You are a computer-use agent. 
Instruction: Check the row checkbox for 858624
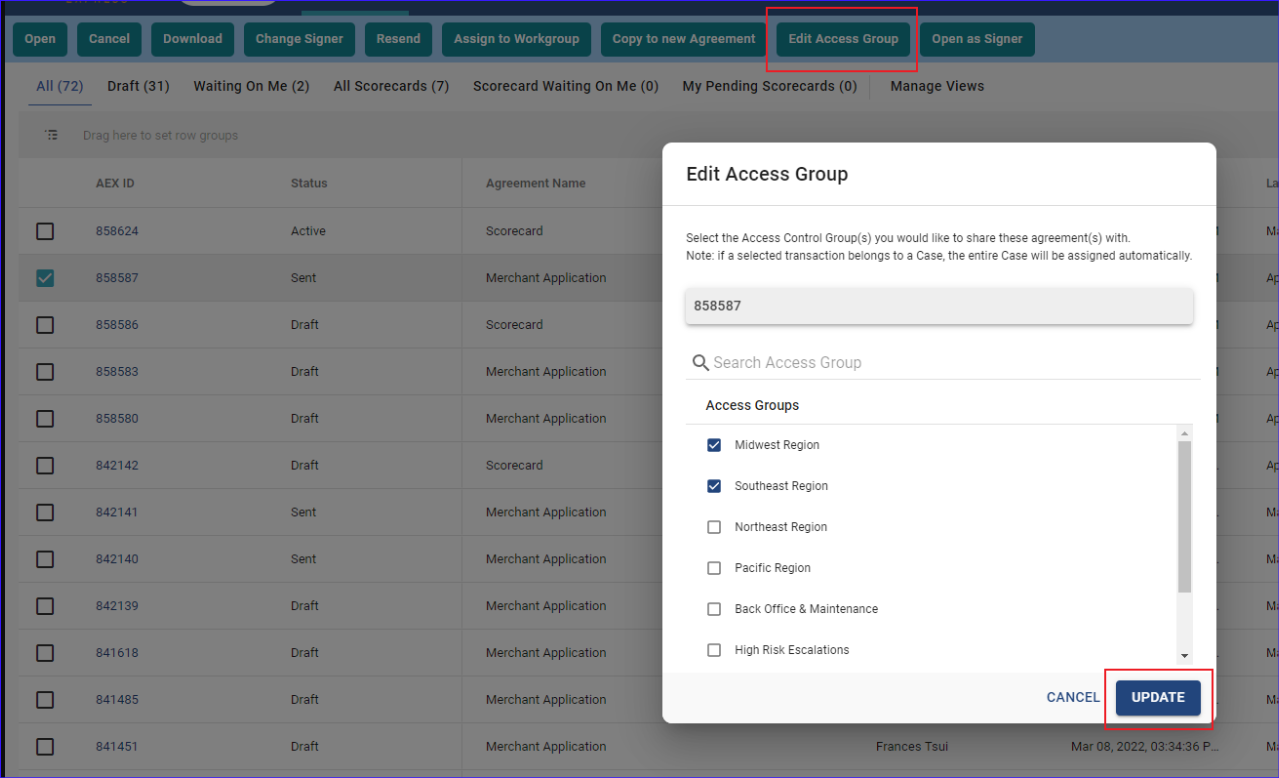[x=45, y=231]
